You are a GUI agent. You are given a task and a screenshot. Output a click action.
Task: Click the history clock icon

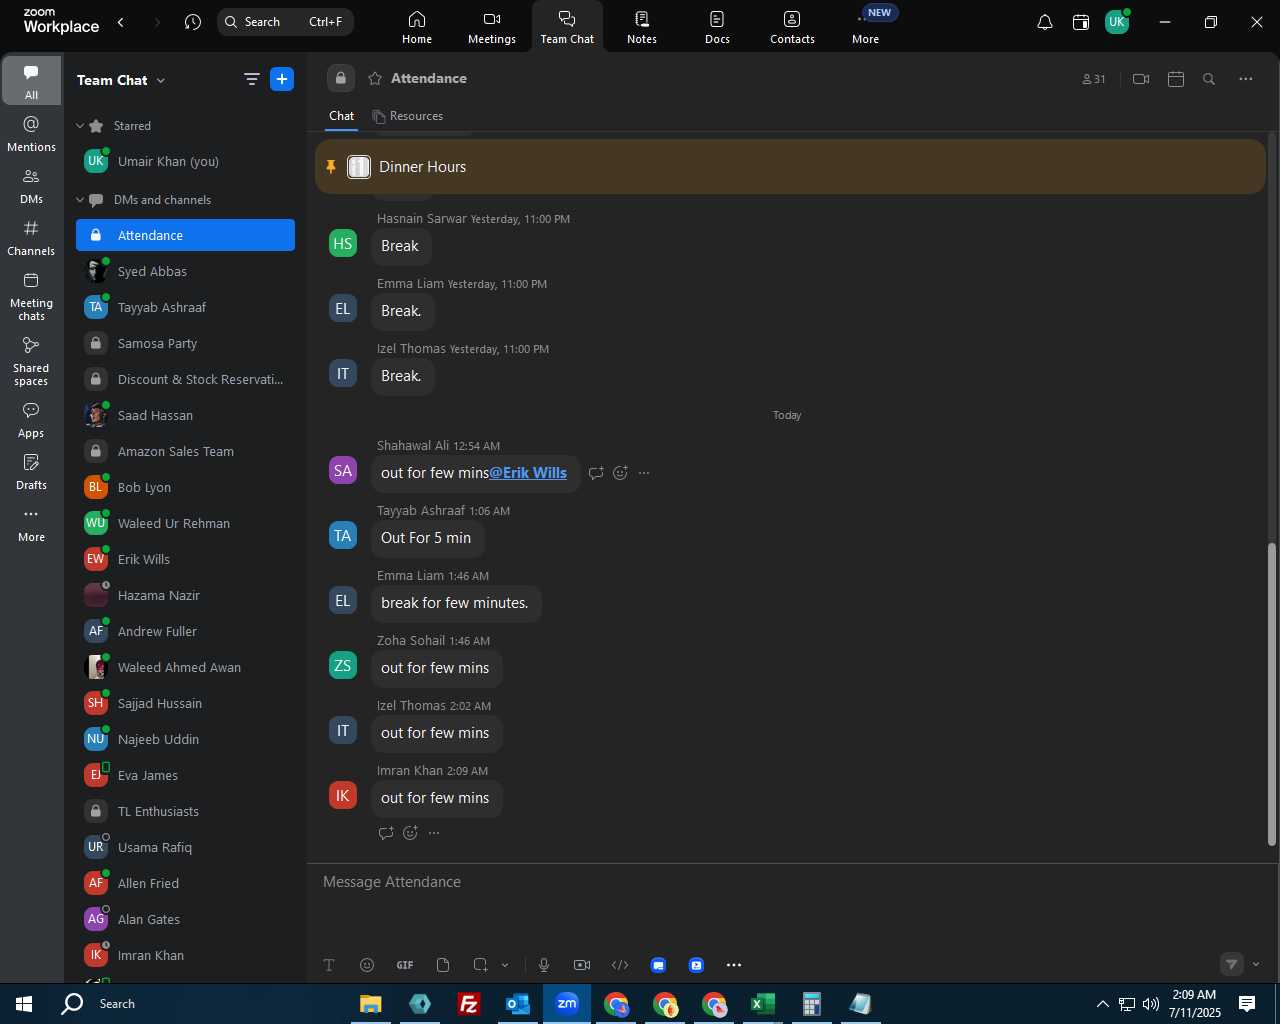pos(193,22)
